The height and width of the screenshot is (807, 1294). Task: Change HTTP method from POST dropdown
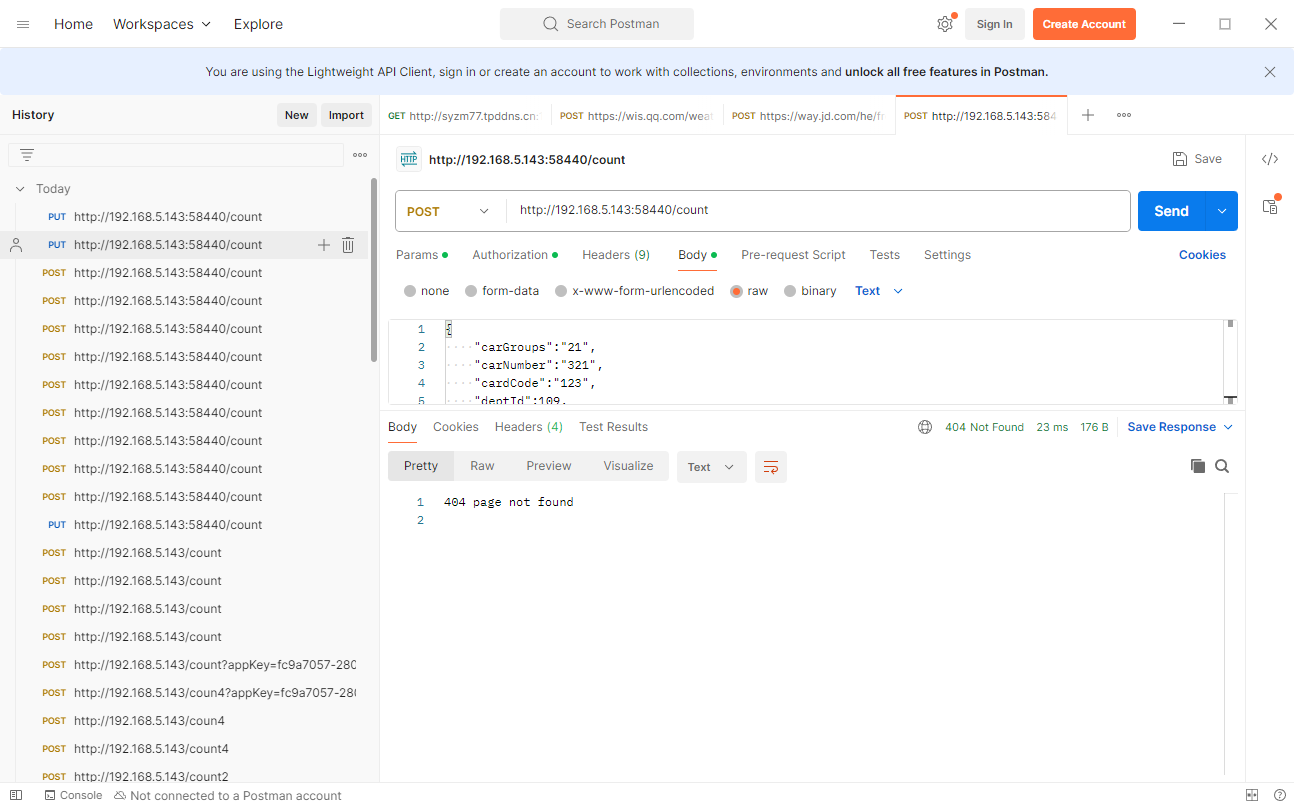tap(450, 211)
